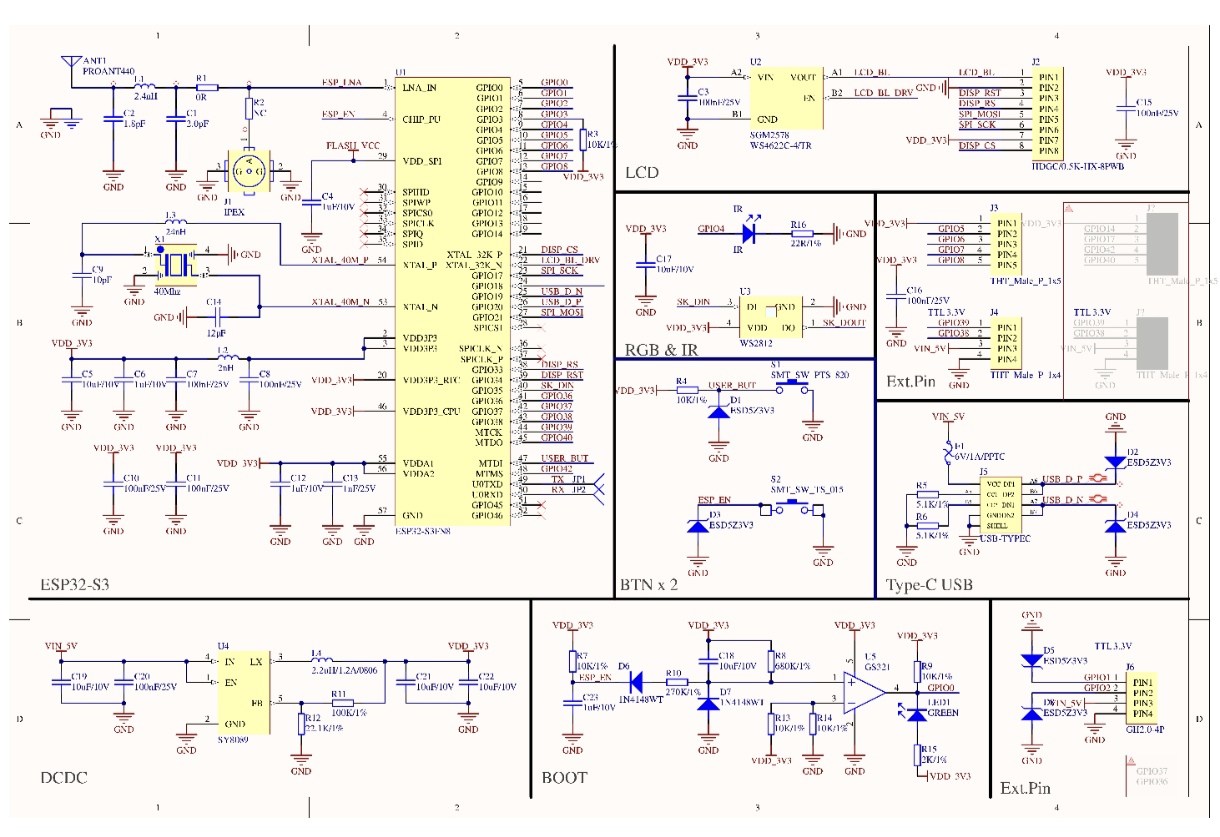
Task: Click the LNA_IN pin name on U1
Action: click(x=418, y=88)
